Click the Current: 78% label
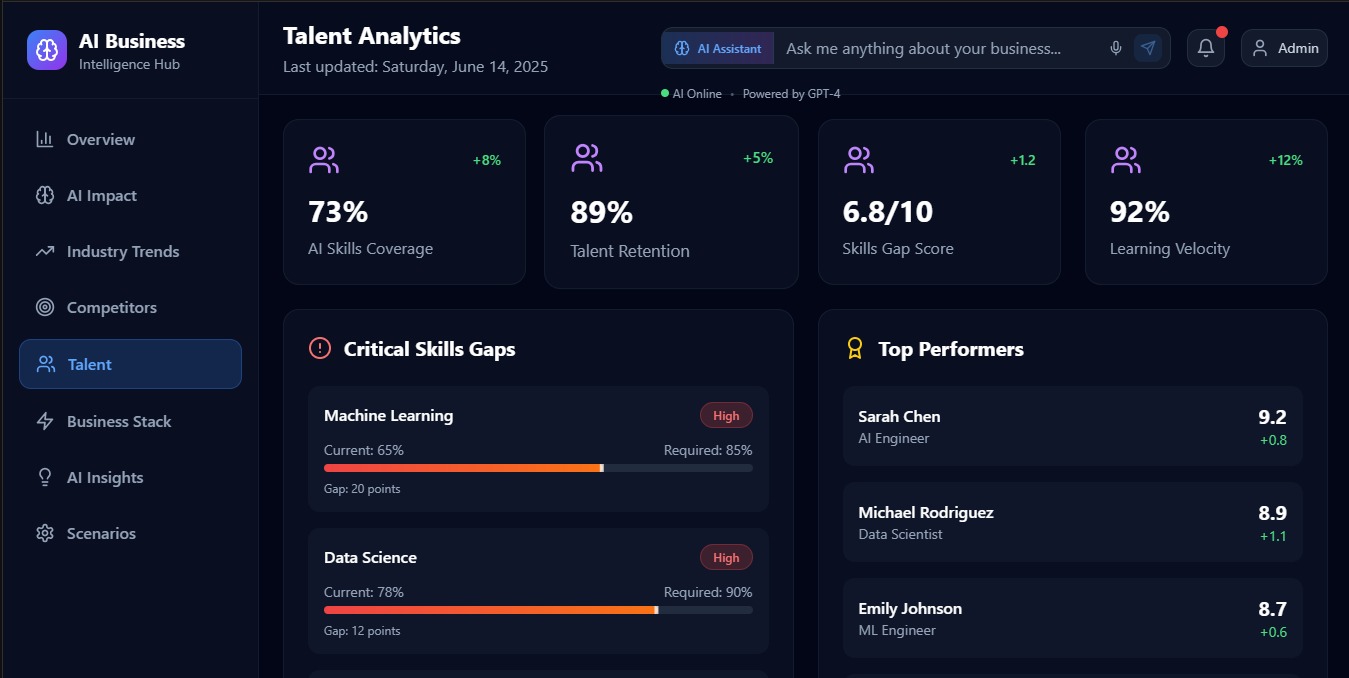1349x678 pixels. (x=364, y=592)
